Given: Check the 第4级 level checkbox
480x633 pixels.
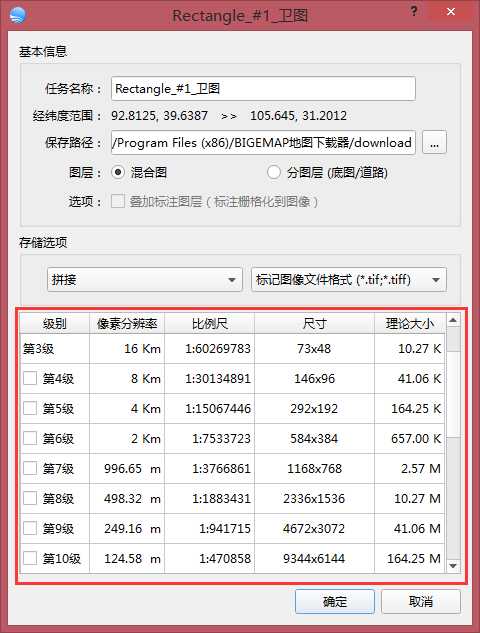Looking at the screenshot, I should click(30, 378).
